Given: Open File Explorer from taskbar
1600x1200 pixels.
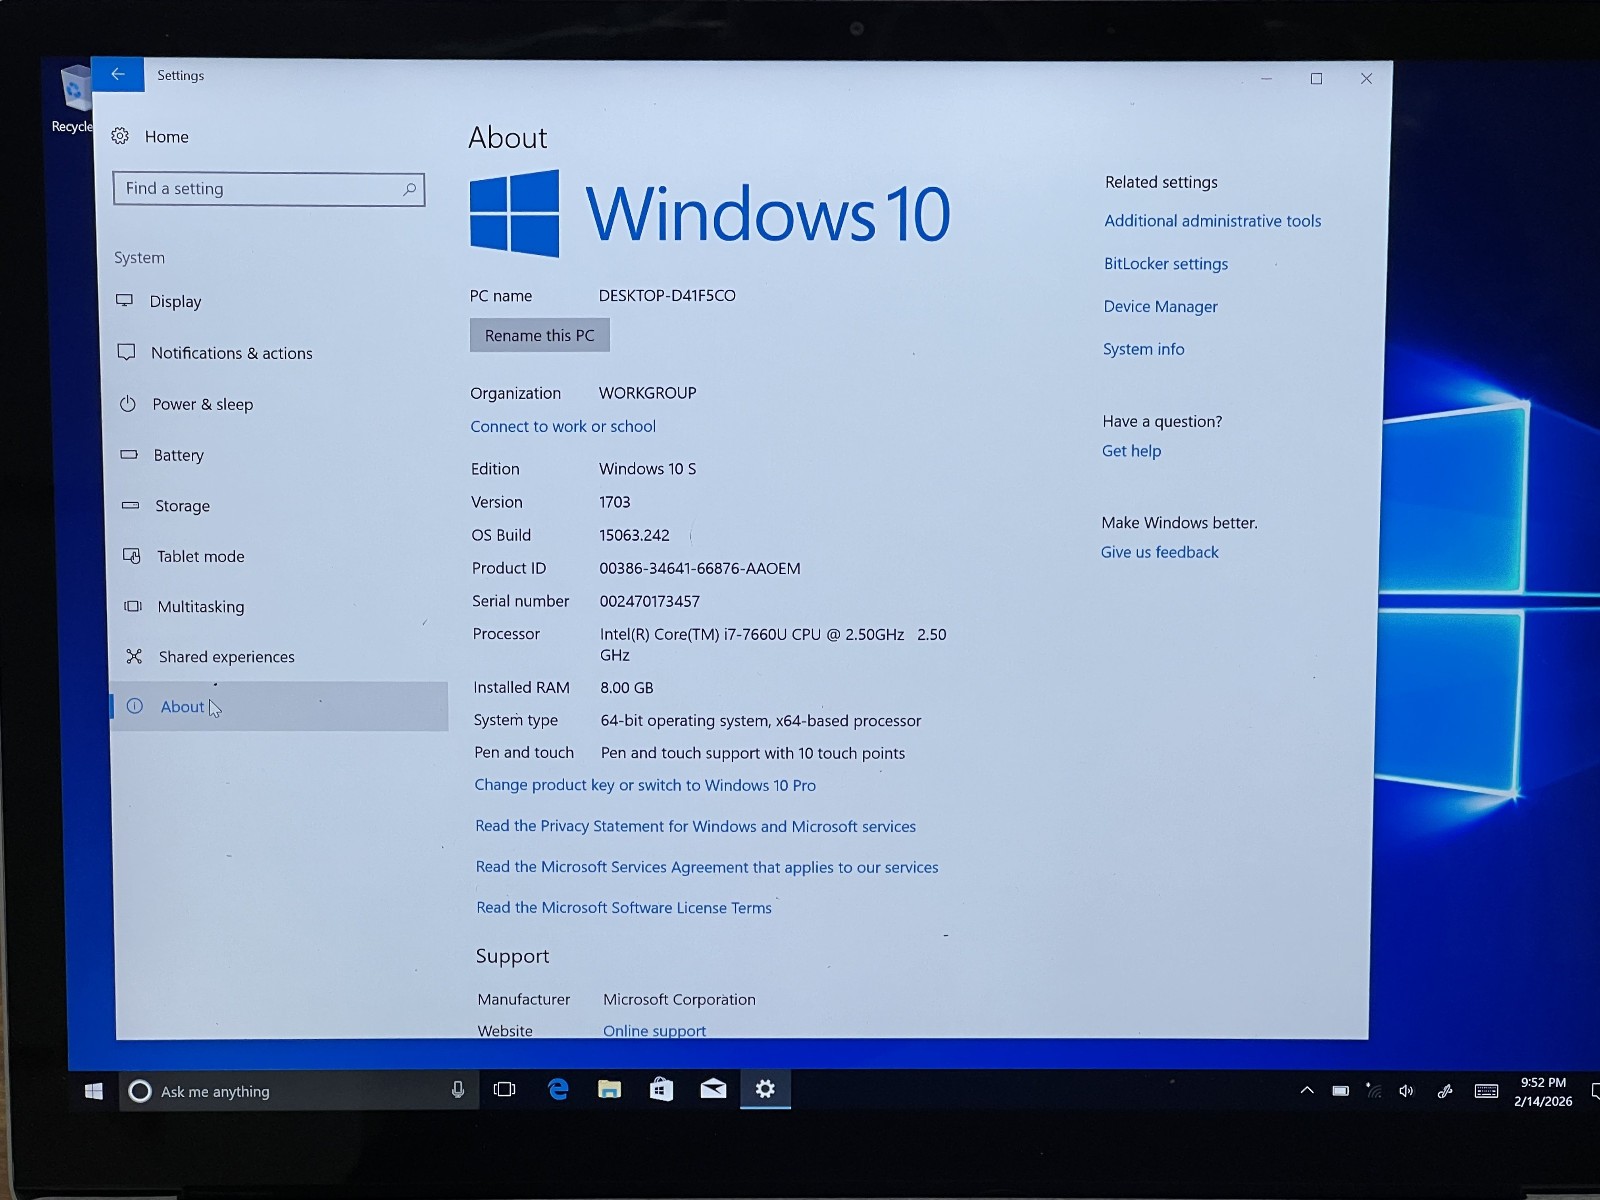Looking at the screenshot, I should [609, 1089].
